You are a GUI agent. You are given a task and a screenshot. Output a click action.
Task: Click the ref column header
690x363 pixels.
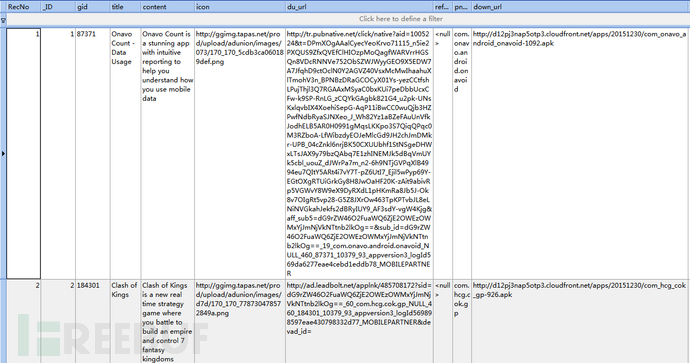click(x=443, y=7)
